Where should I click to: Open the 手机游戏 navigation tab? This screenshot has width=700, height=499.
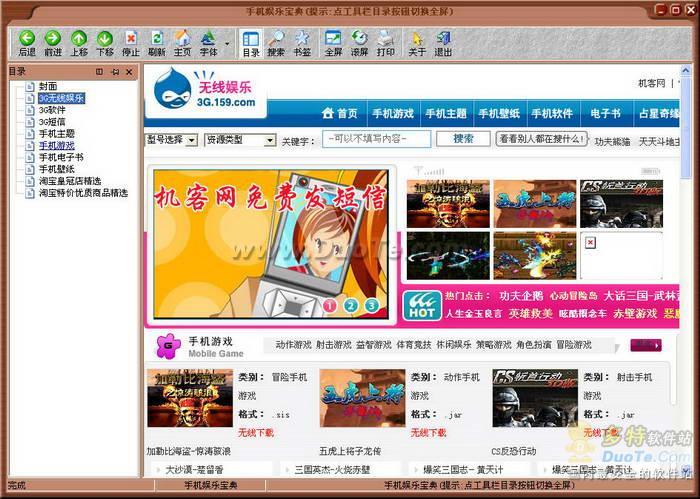(x=393, y=113)
